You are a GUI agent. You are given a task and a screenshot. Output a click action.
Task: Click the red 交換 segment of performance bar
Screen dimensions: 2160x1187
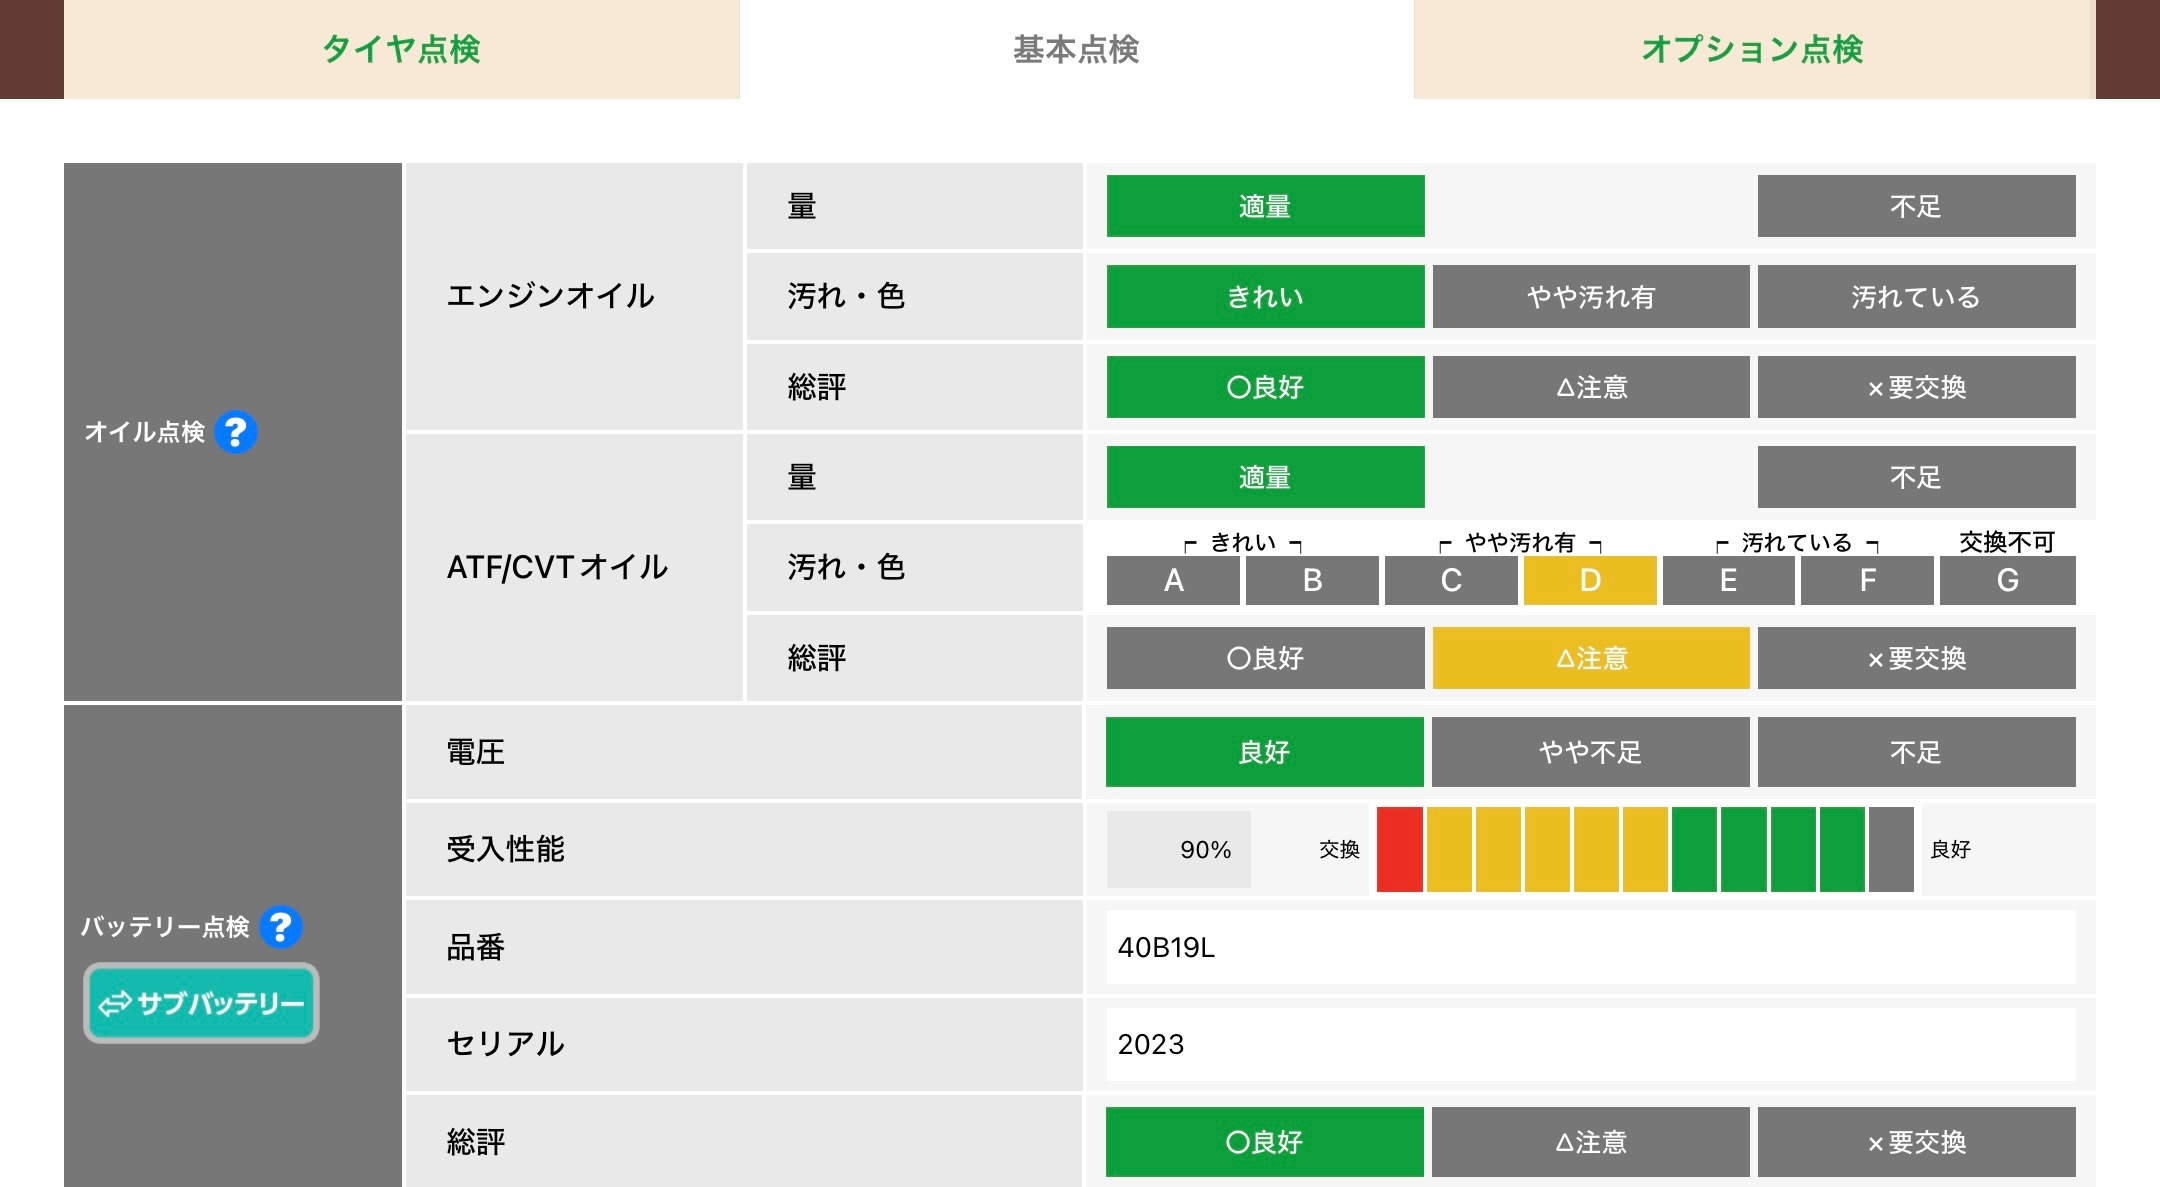[1399, 849]
